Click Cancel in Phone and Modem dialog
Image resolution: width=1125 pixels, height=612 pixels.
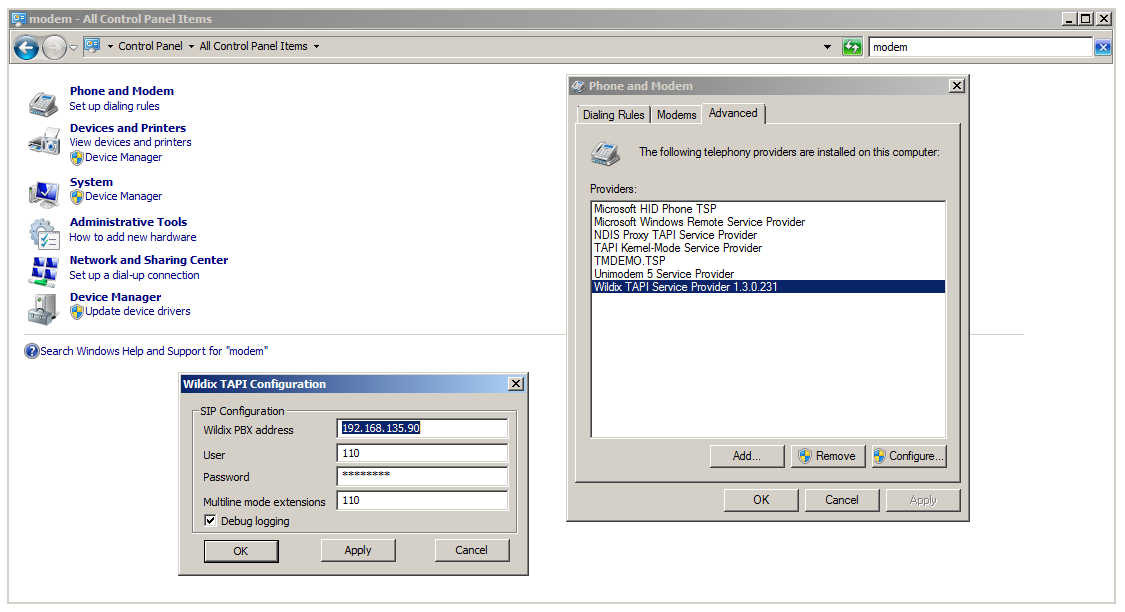point(842,500)
